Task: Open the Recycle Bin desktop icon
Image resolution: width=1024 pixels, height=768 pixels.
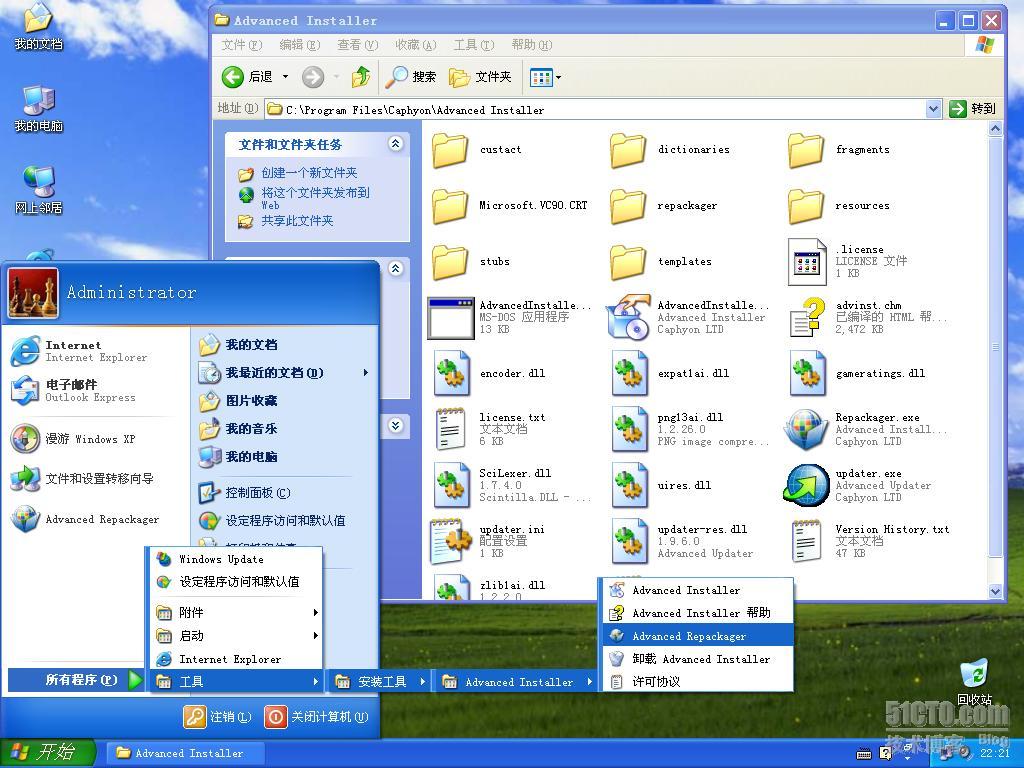Action: (974, 681)
